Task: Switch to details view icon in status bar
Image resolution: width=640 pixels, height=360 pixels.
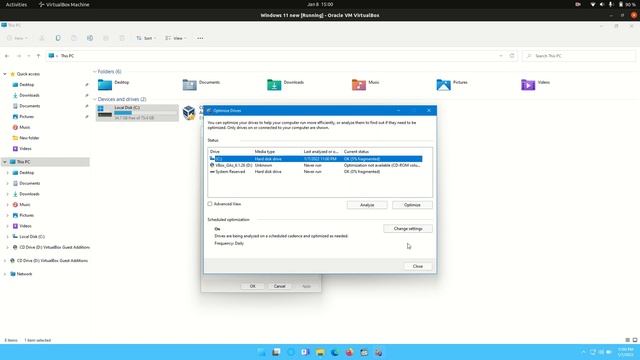Action: (x=627, y=340)
